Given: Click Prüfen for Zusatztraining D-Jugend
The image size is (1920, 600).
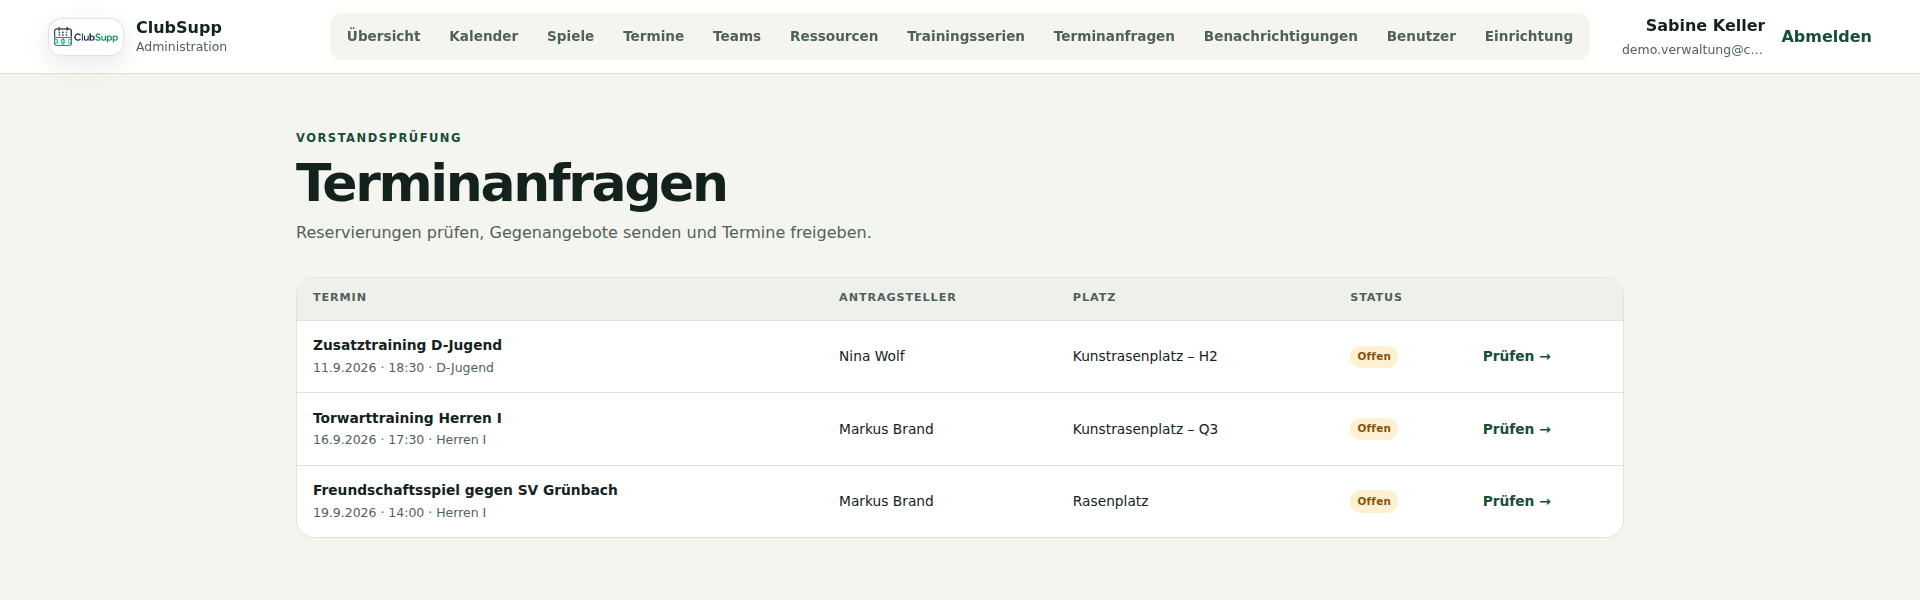Looking at the screenshot, I should [x=1516, y=356].
